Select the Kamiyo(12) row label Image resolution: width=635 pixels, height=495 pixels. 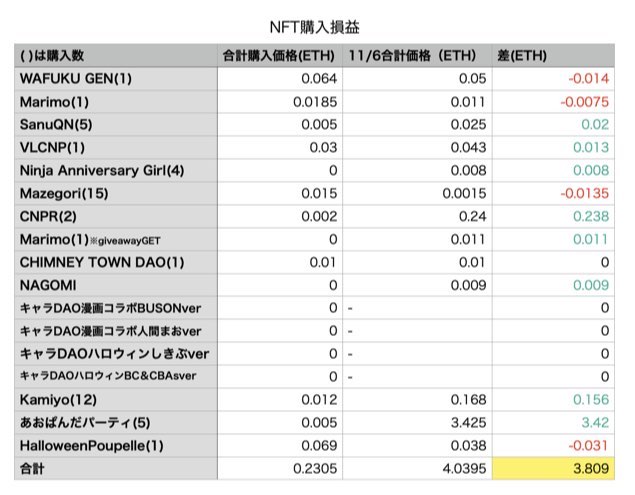coord(58,400)
